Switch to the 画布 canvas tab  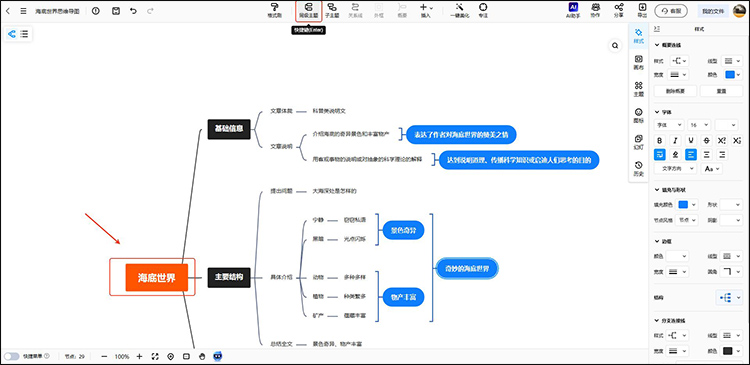(638, 62)
